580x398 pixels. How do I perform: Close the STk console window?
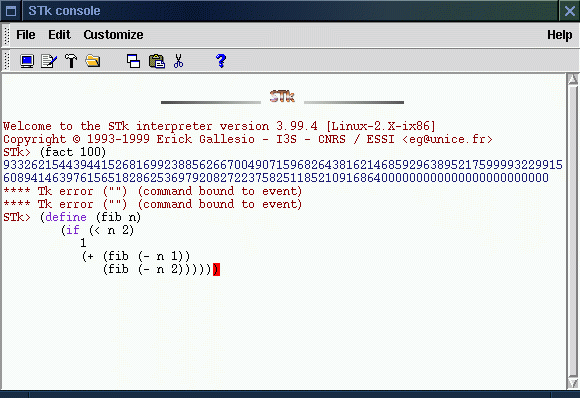pyautogui.click(x=570, y=11)
